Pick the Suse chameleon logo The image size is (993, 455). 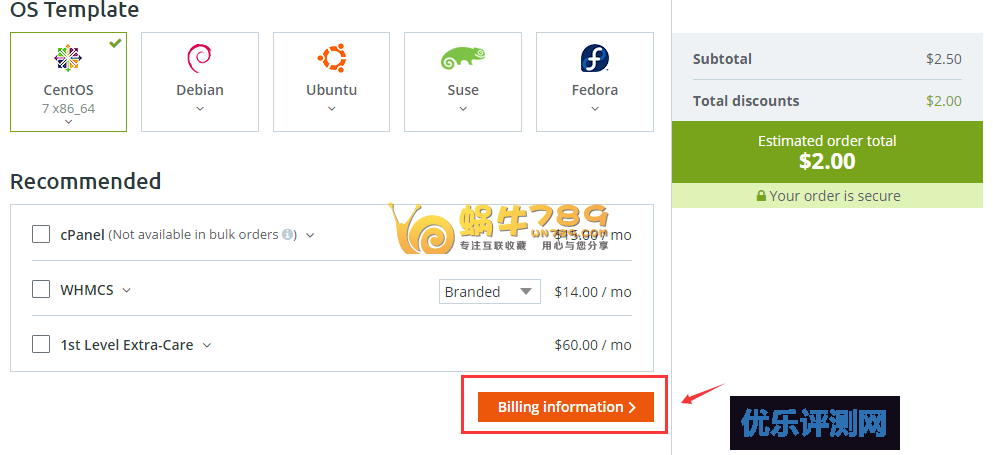[462, 58]
